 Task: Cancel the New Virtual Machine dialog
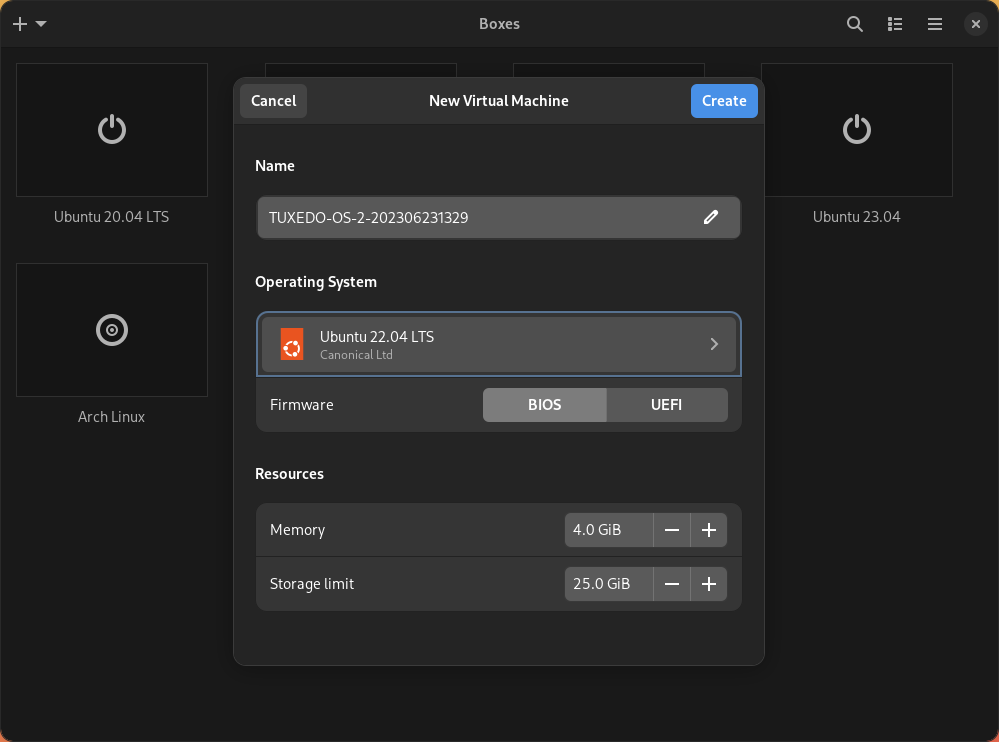(x=273, y=101)
